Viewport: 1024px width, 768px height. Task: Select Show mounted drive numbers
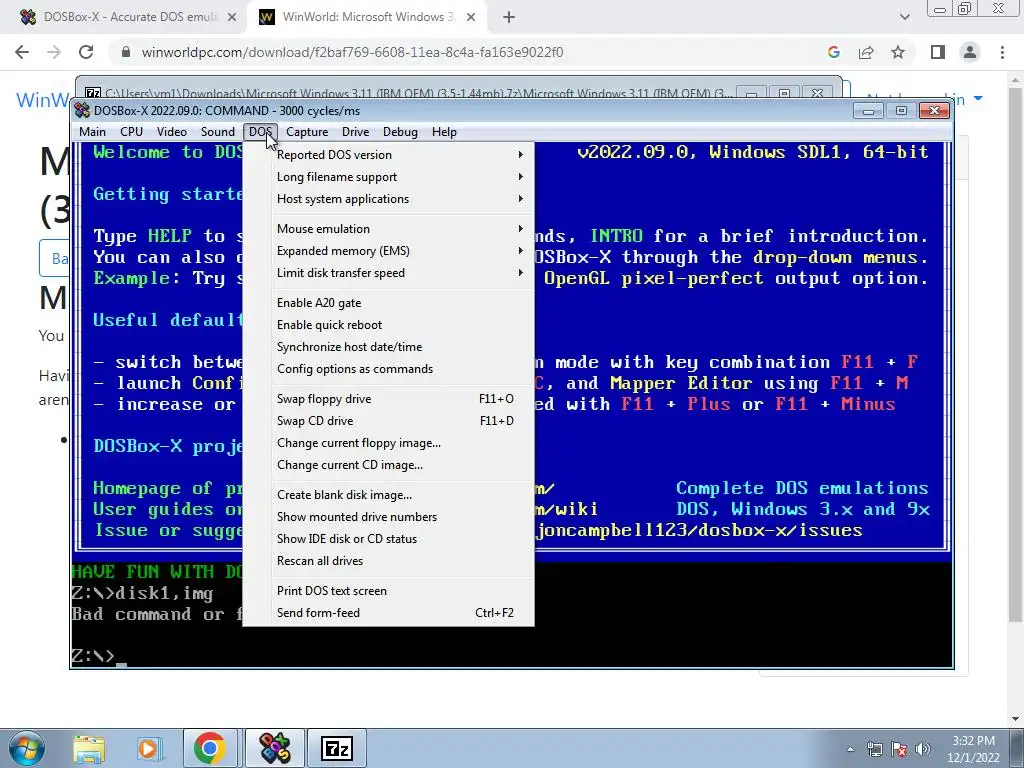pyautogui.click(x=389, y=517)
